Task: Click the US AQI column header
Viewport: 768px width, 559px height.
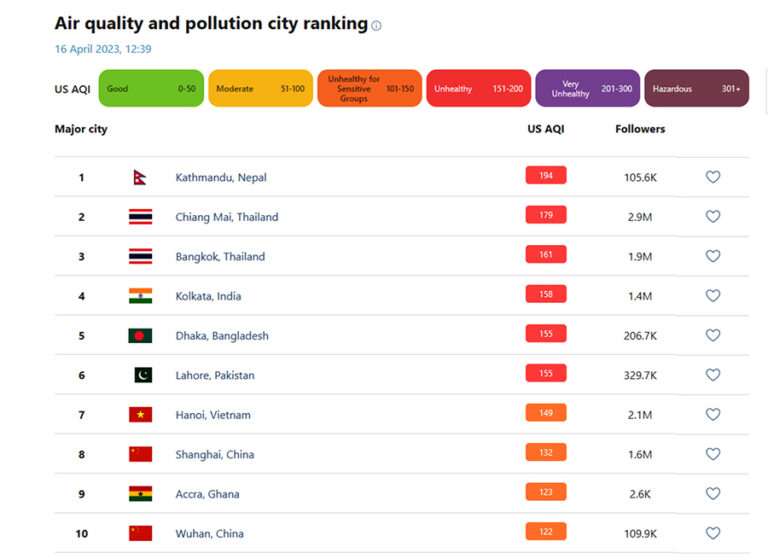Action: 545,129
